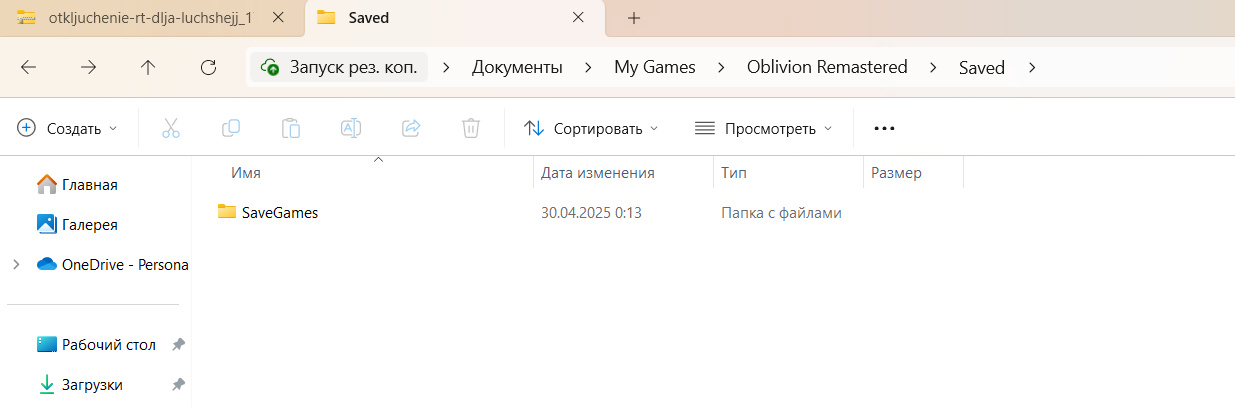Screen dimensions: 1235x407
Task: Select the SaveGames folder
Action: tap(279, 212)
